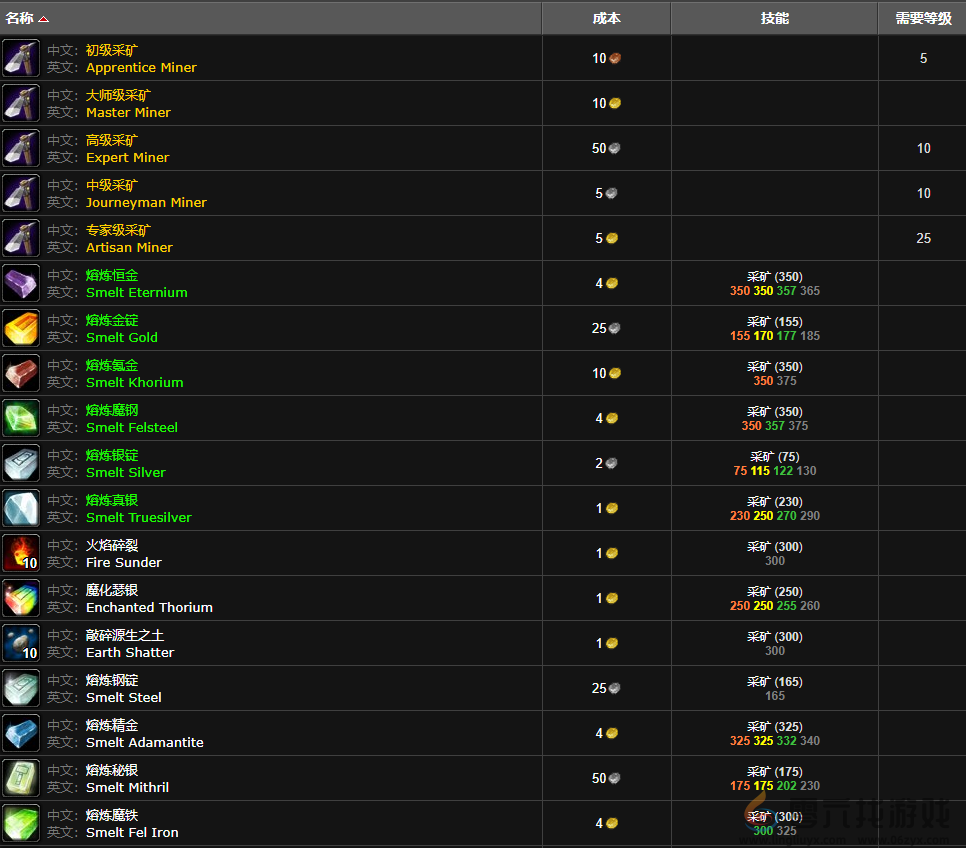Sort table by 名称 column header
Image resolution: width=966 pixels, height=848 pixels.
point(21,18)
